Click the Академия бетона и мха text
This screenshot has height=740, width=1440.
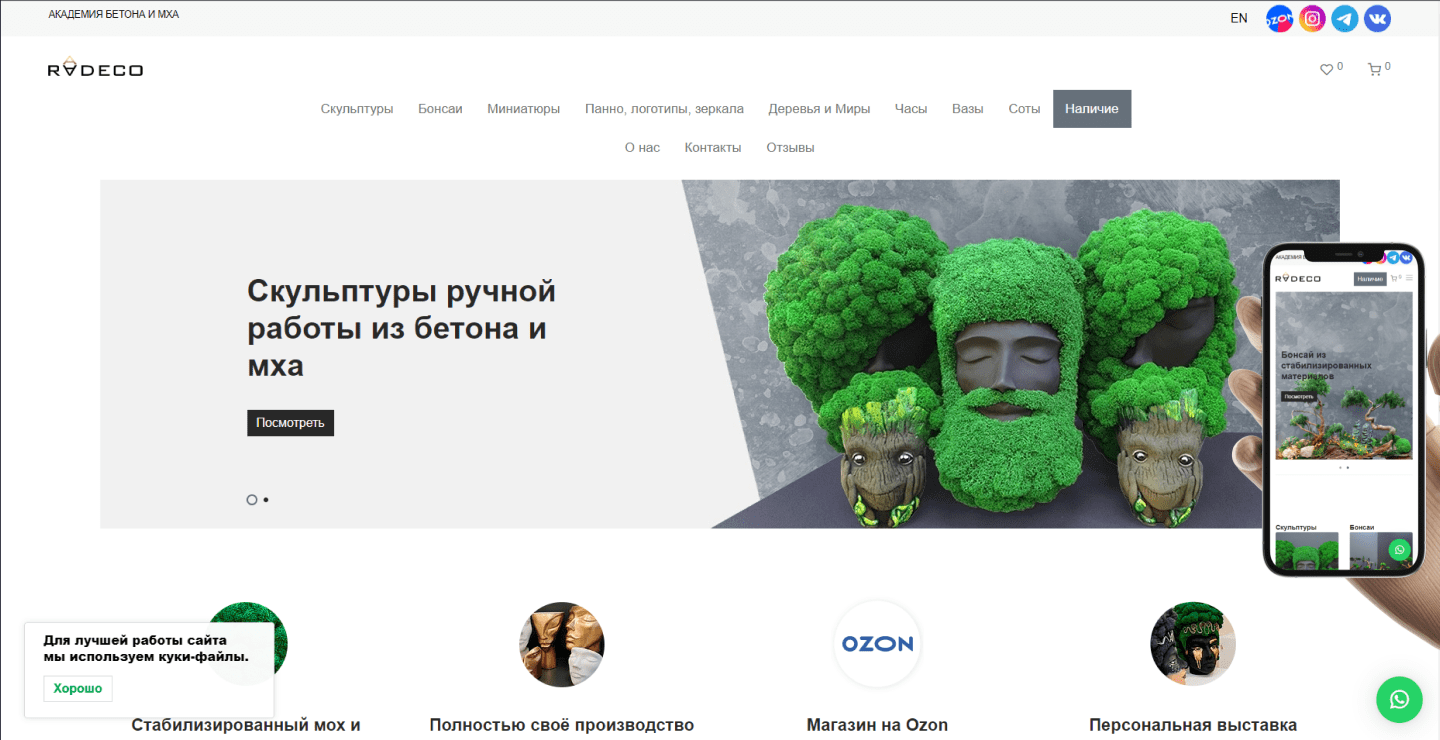(x=114, y=15)
